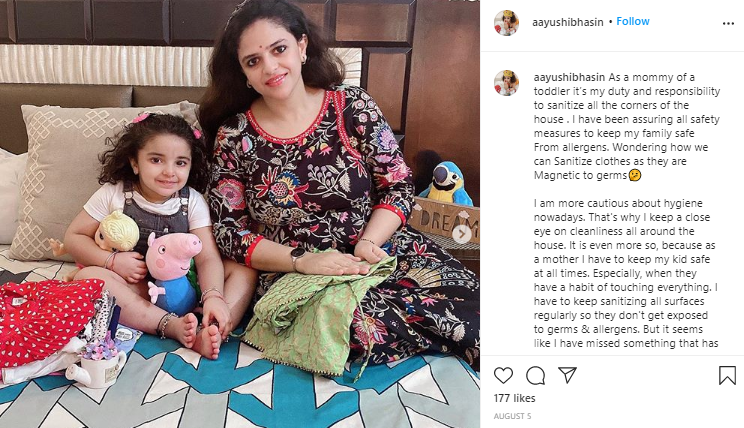Follow aayushibhasin
This screenshot has height=428, width=744.
[x=632, y=21]
